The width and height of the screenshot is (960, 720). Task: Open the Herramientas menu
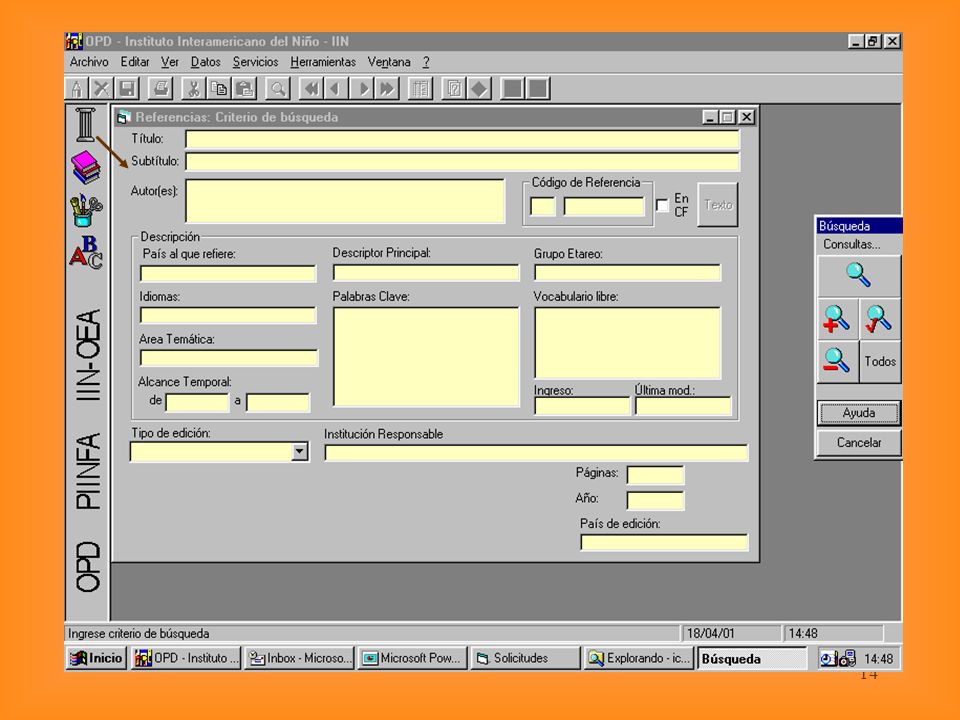(x=323, y=62)
